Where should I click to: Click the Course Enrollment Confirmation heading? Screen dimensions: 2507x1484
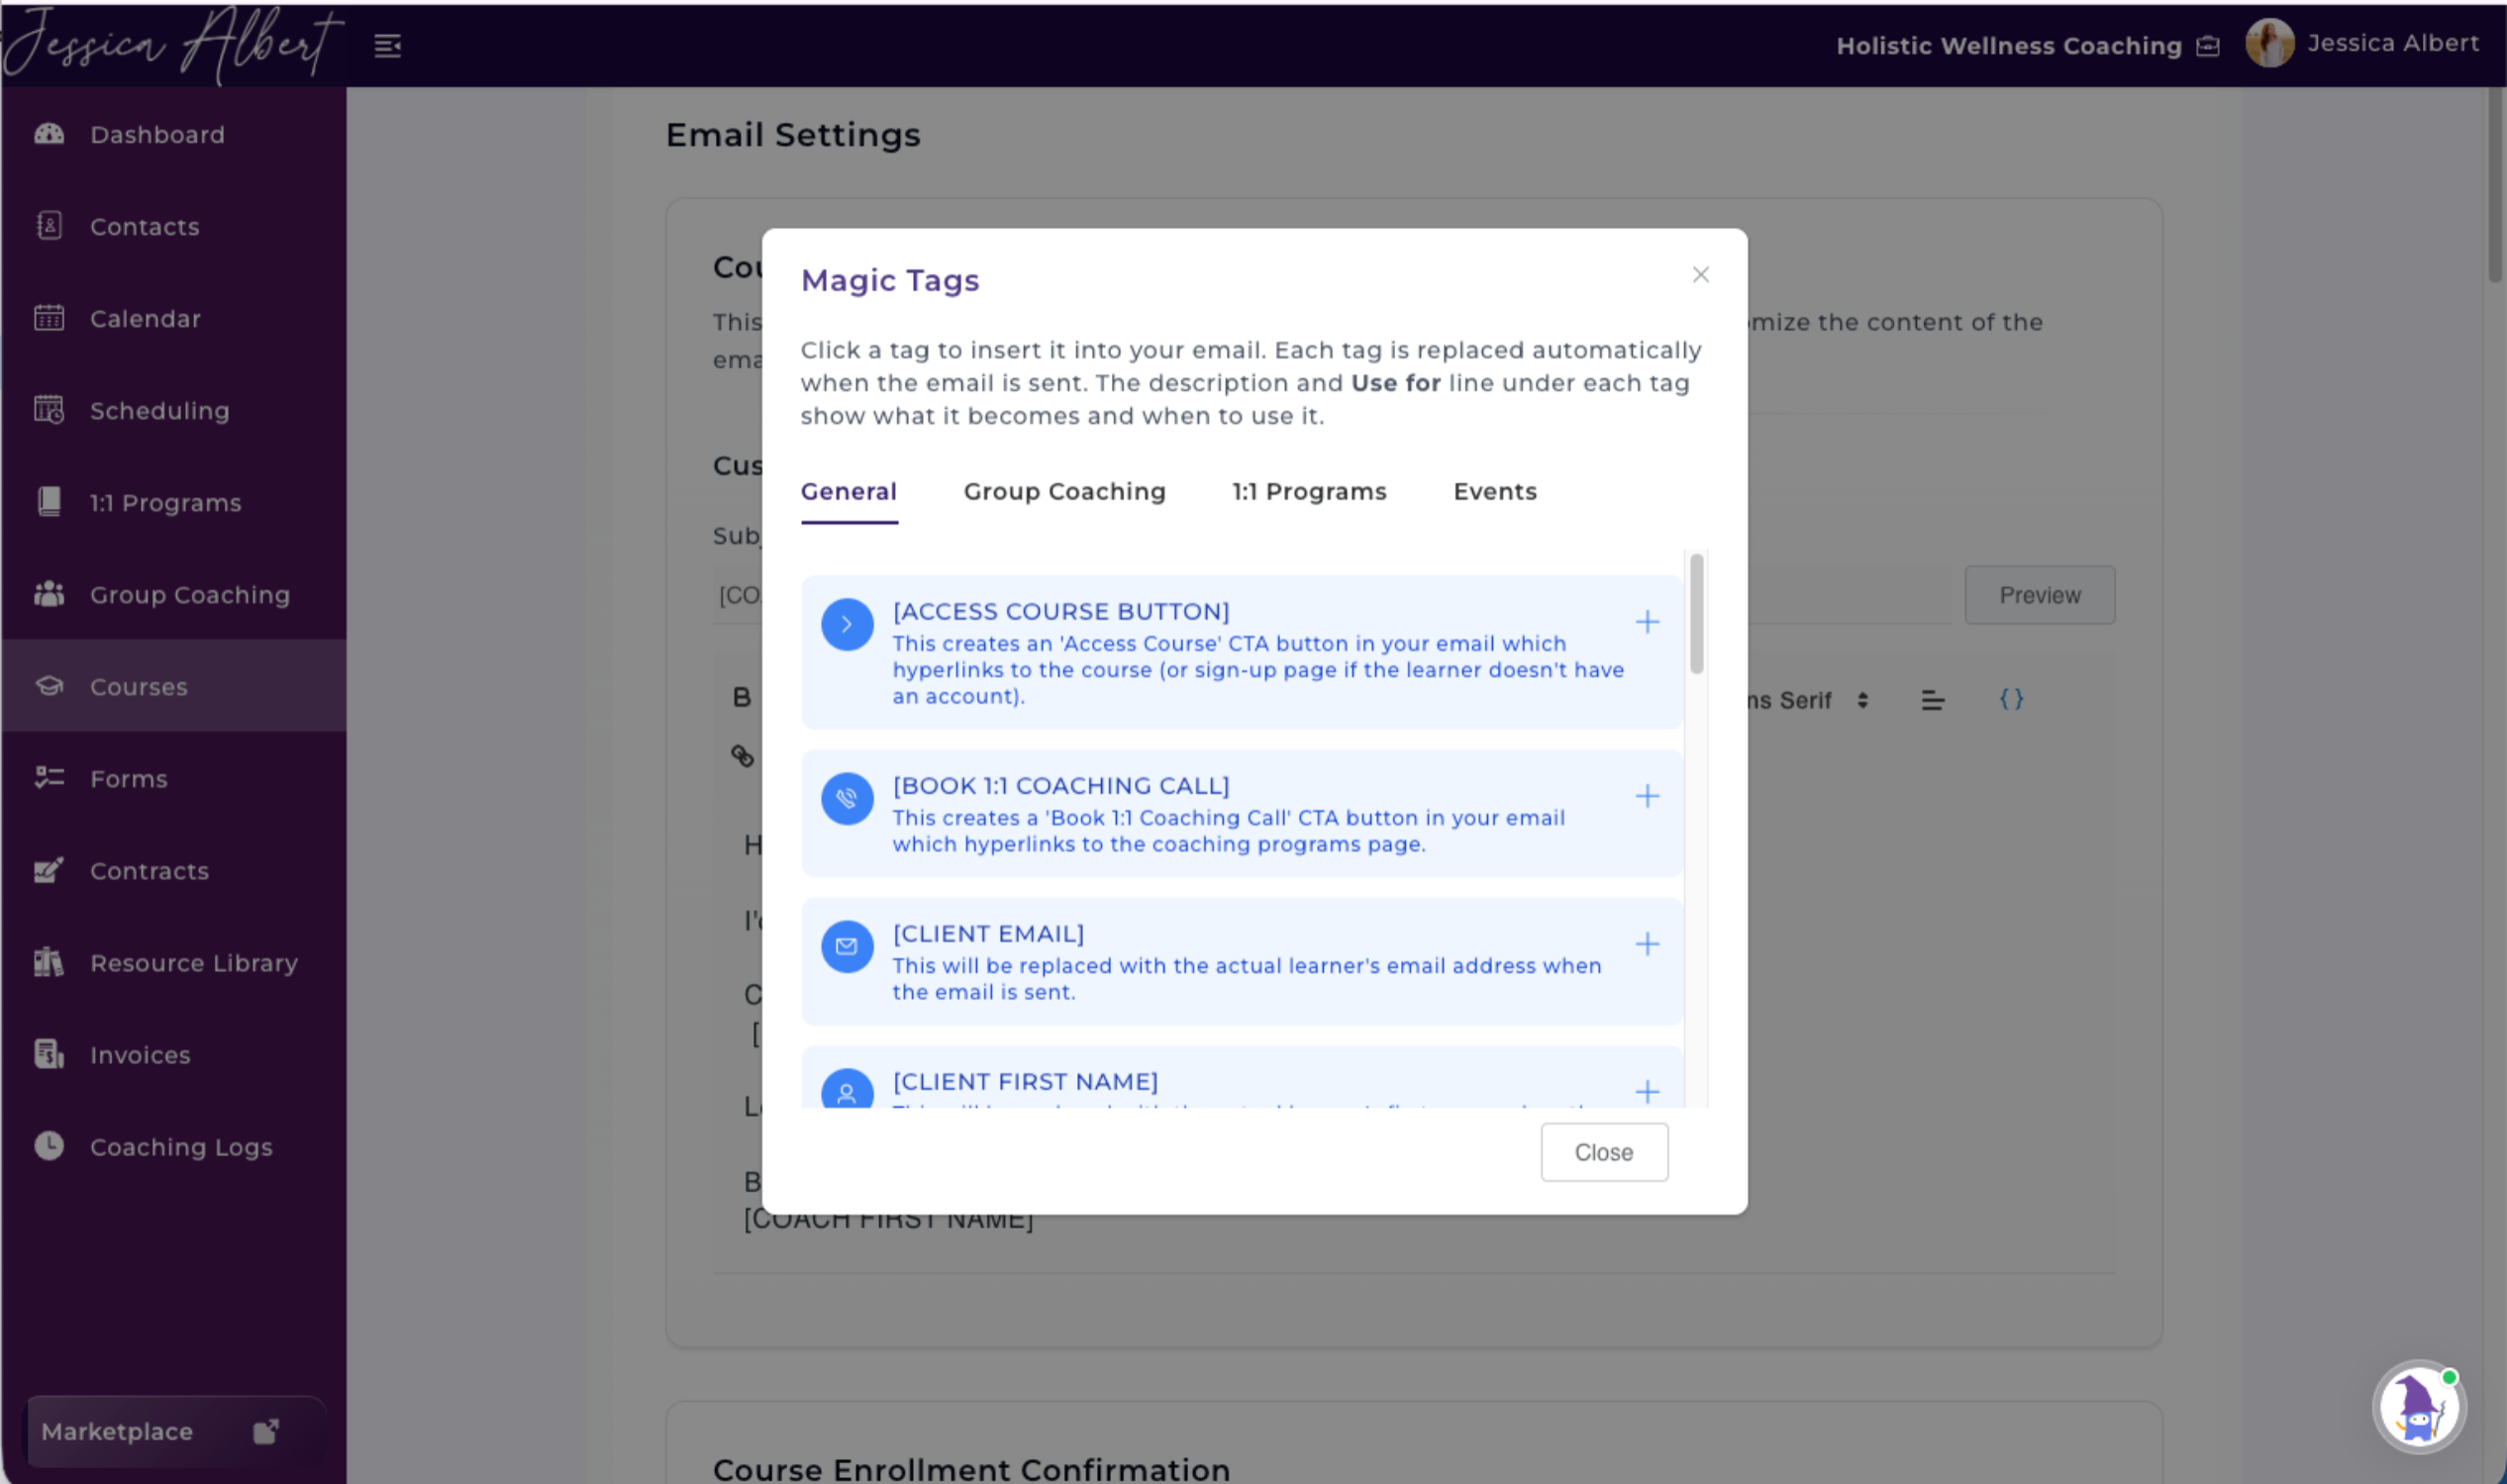tap(971, 1469)
